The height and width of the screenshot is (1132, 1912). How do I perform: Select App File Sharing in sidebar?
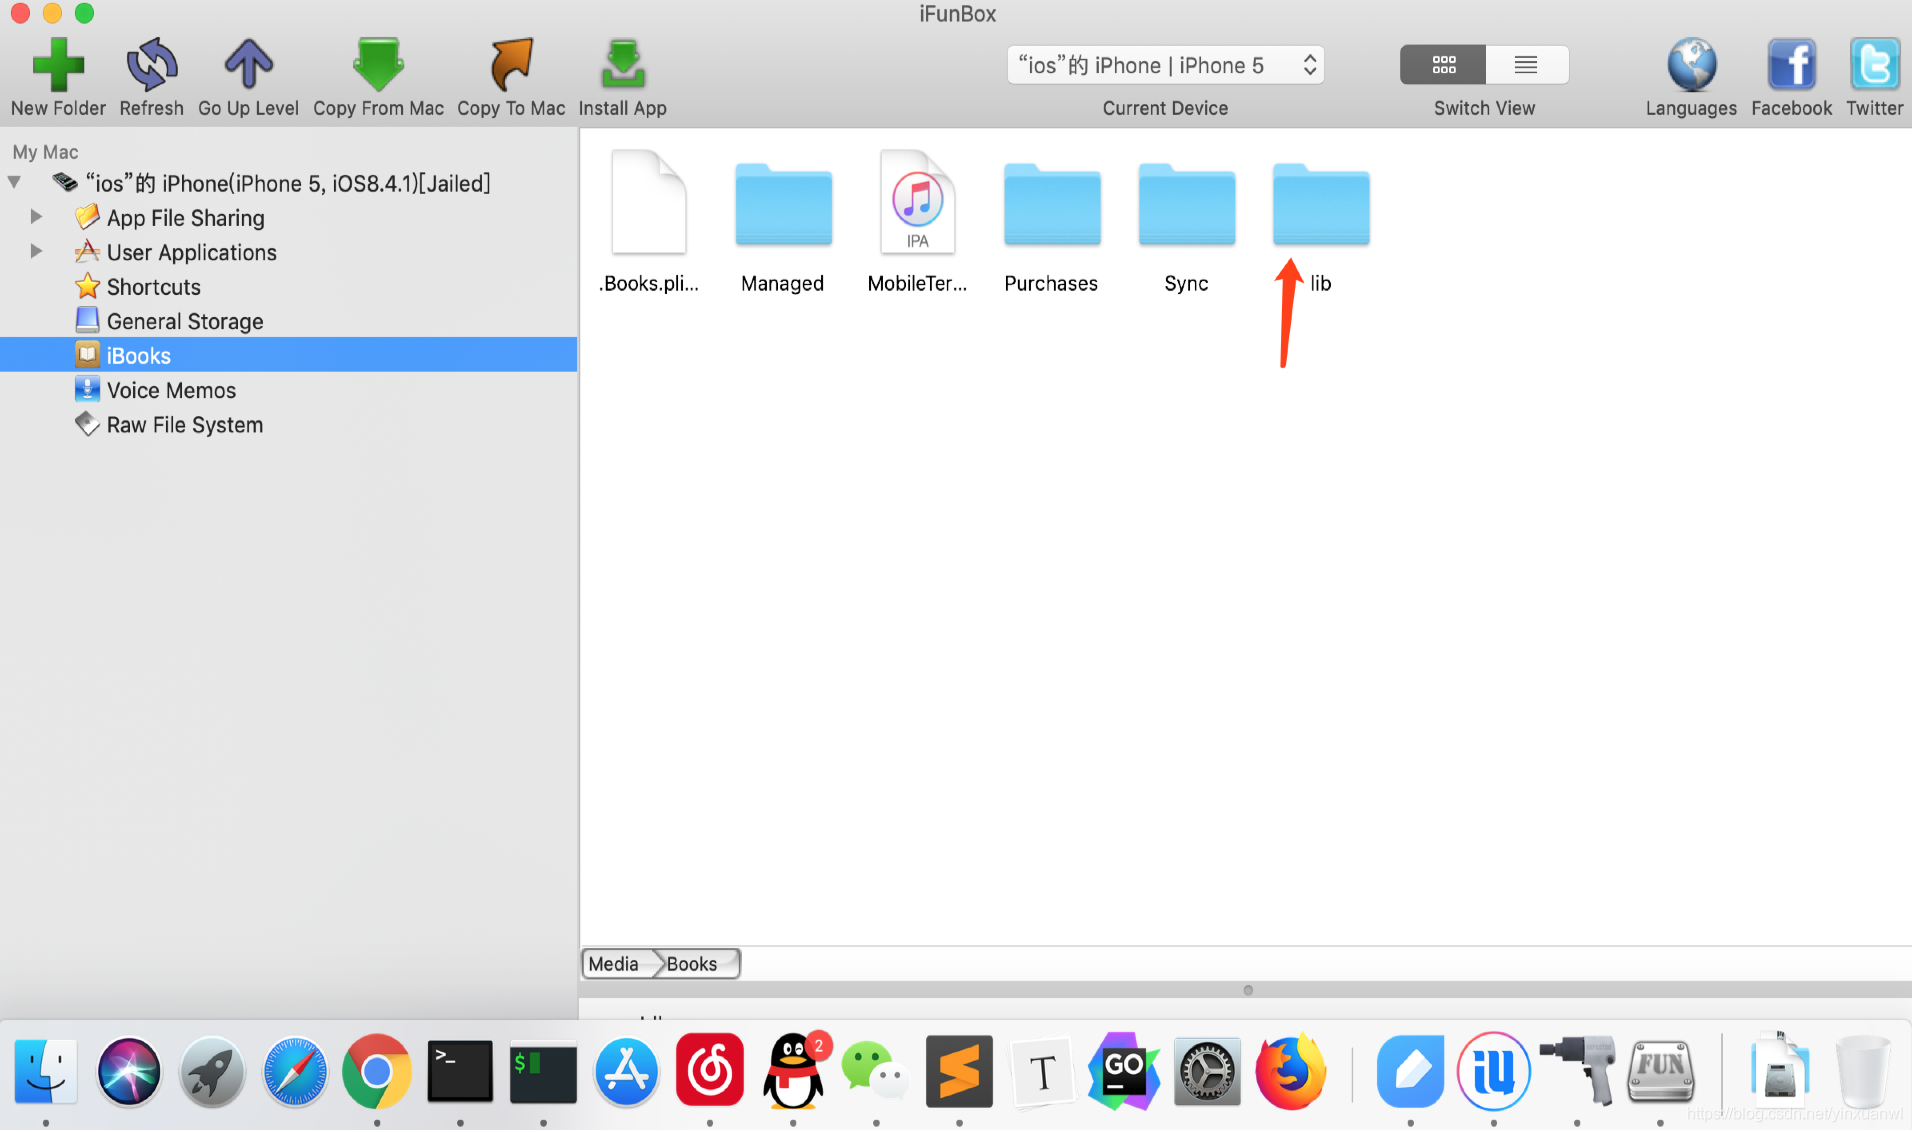click(185, 218)
